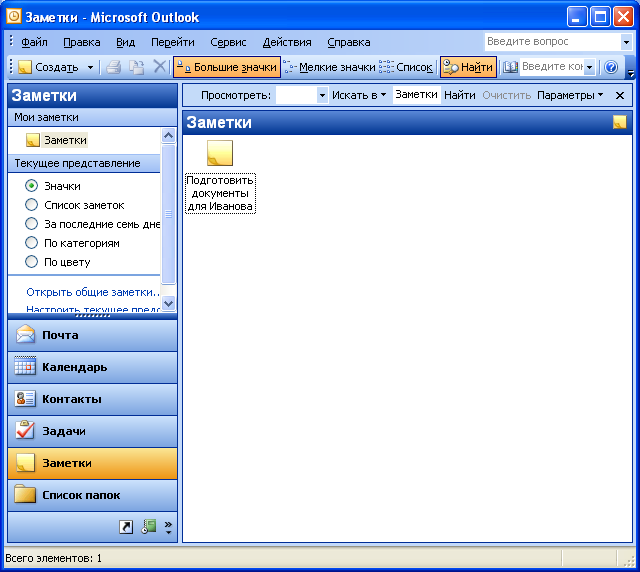Viewport: 640px width, 572px height.
Task: Toggle the Find toolbar button
Action: coord(468,67)
